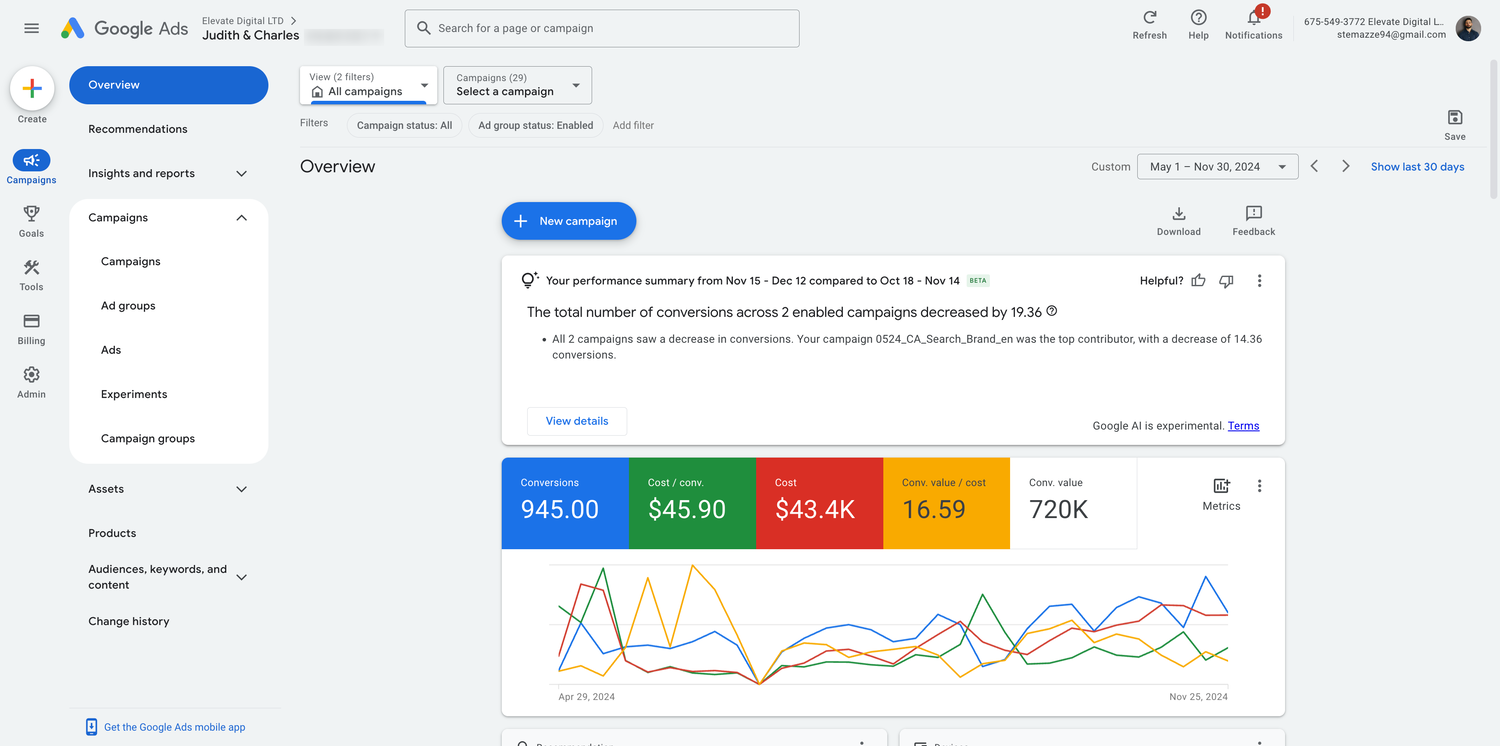
Task: Give thumbs down to performance summary
Action: (x=1226, y=281)
